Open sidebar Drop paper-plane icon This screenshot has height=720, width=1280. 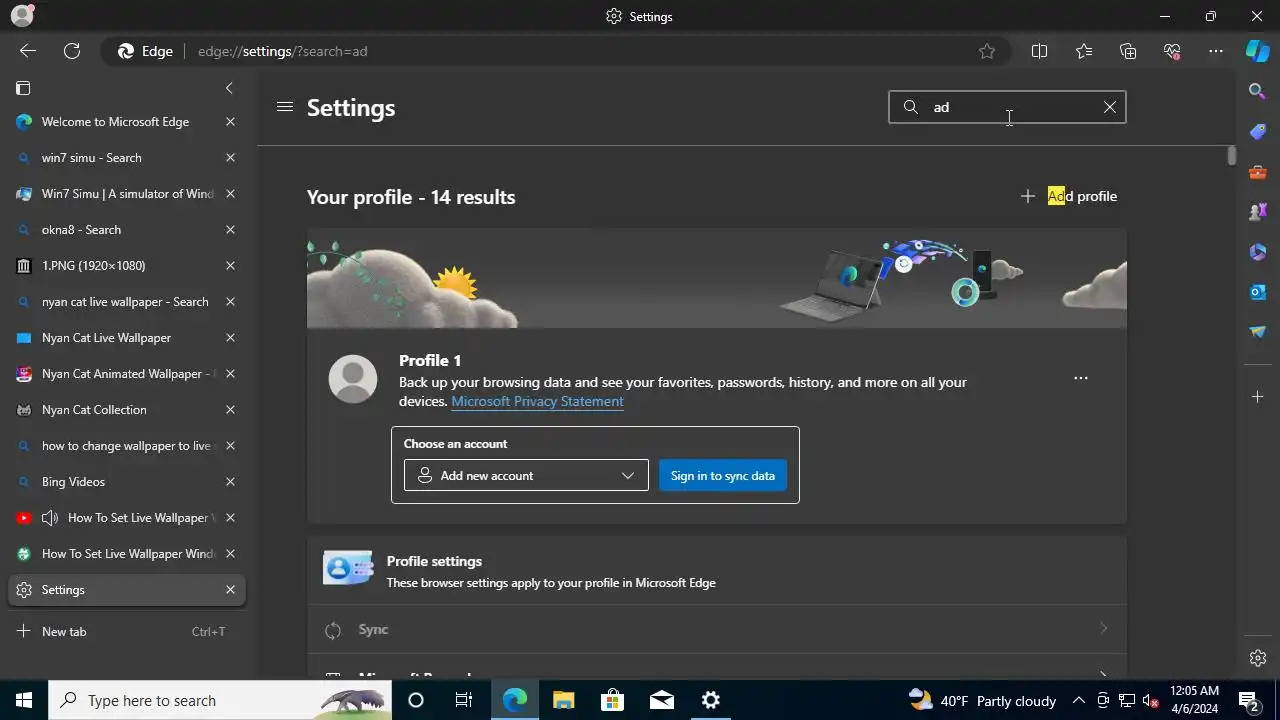coord(1258,332)
